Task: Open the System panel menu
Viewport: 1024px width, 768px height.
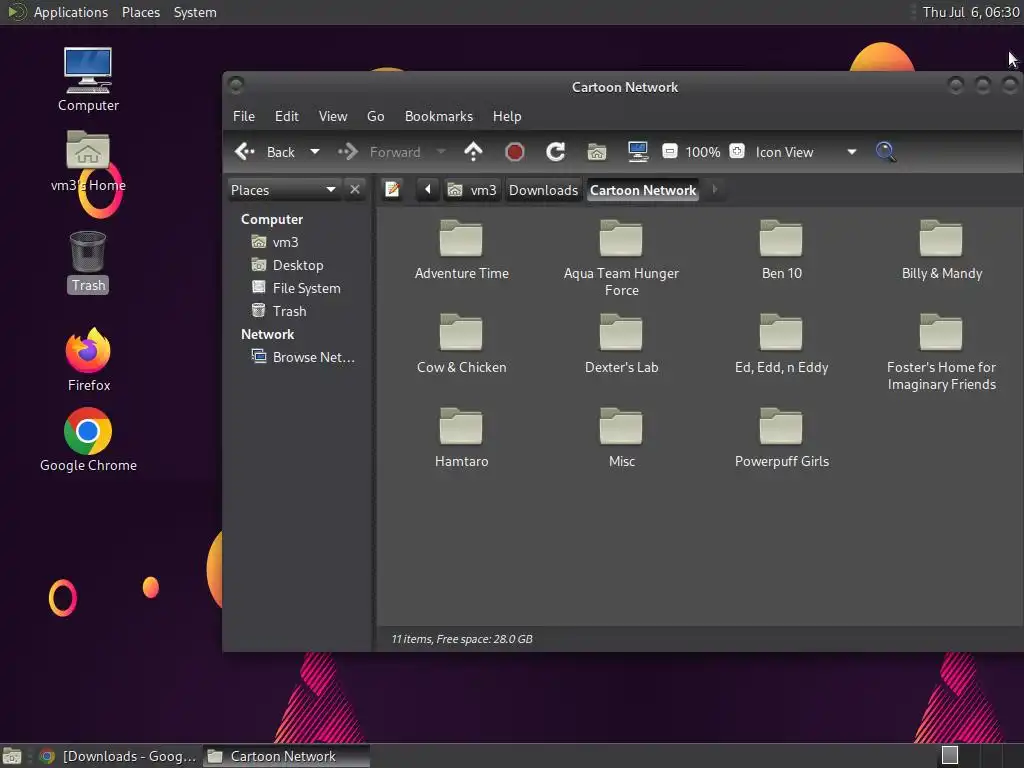Action: [x=195, y=12]
